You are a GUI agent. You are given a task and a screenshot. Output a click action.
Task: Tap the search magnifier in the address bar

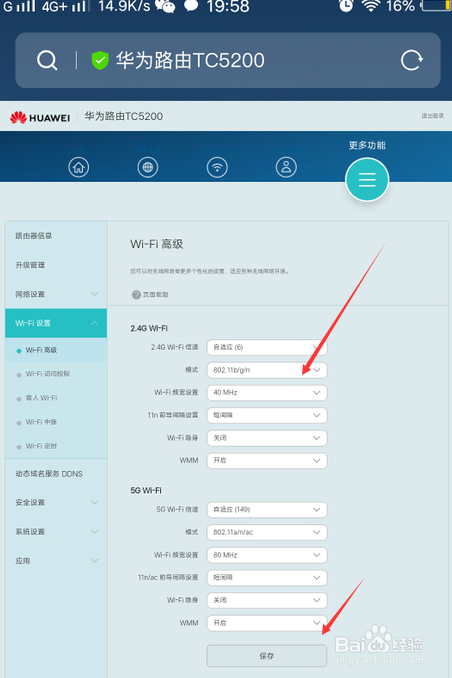pos(47,60)
